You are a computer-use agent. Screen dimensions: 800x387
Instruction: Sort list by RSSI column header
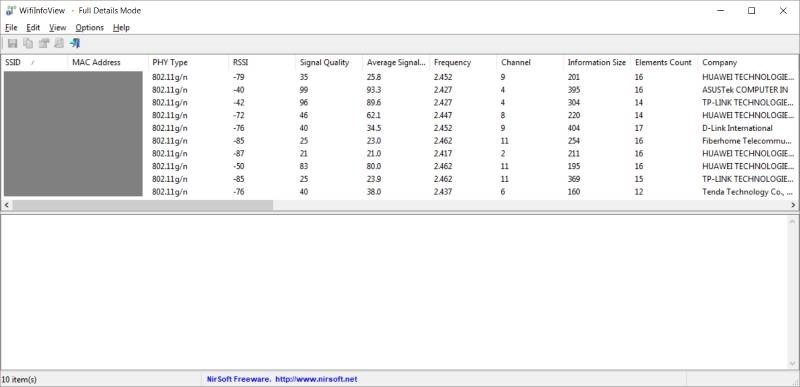pos(262,62)
